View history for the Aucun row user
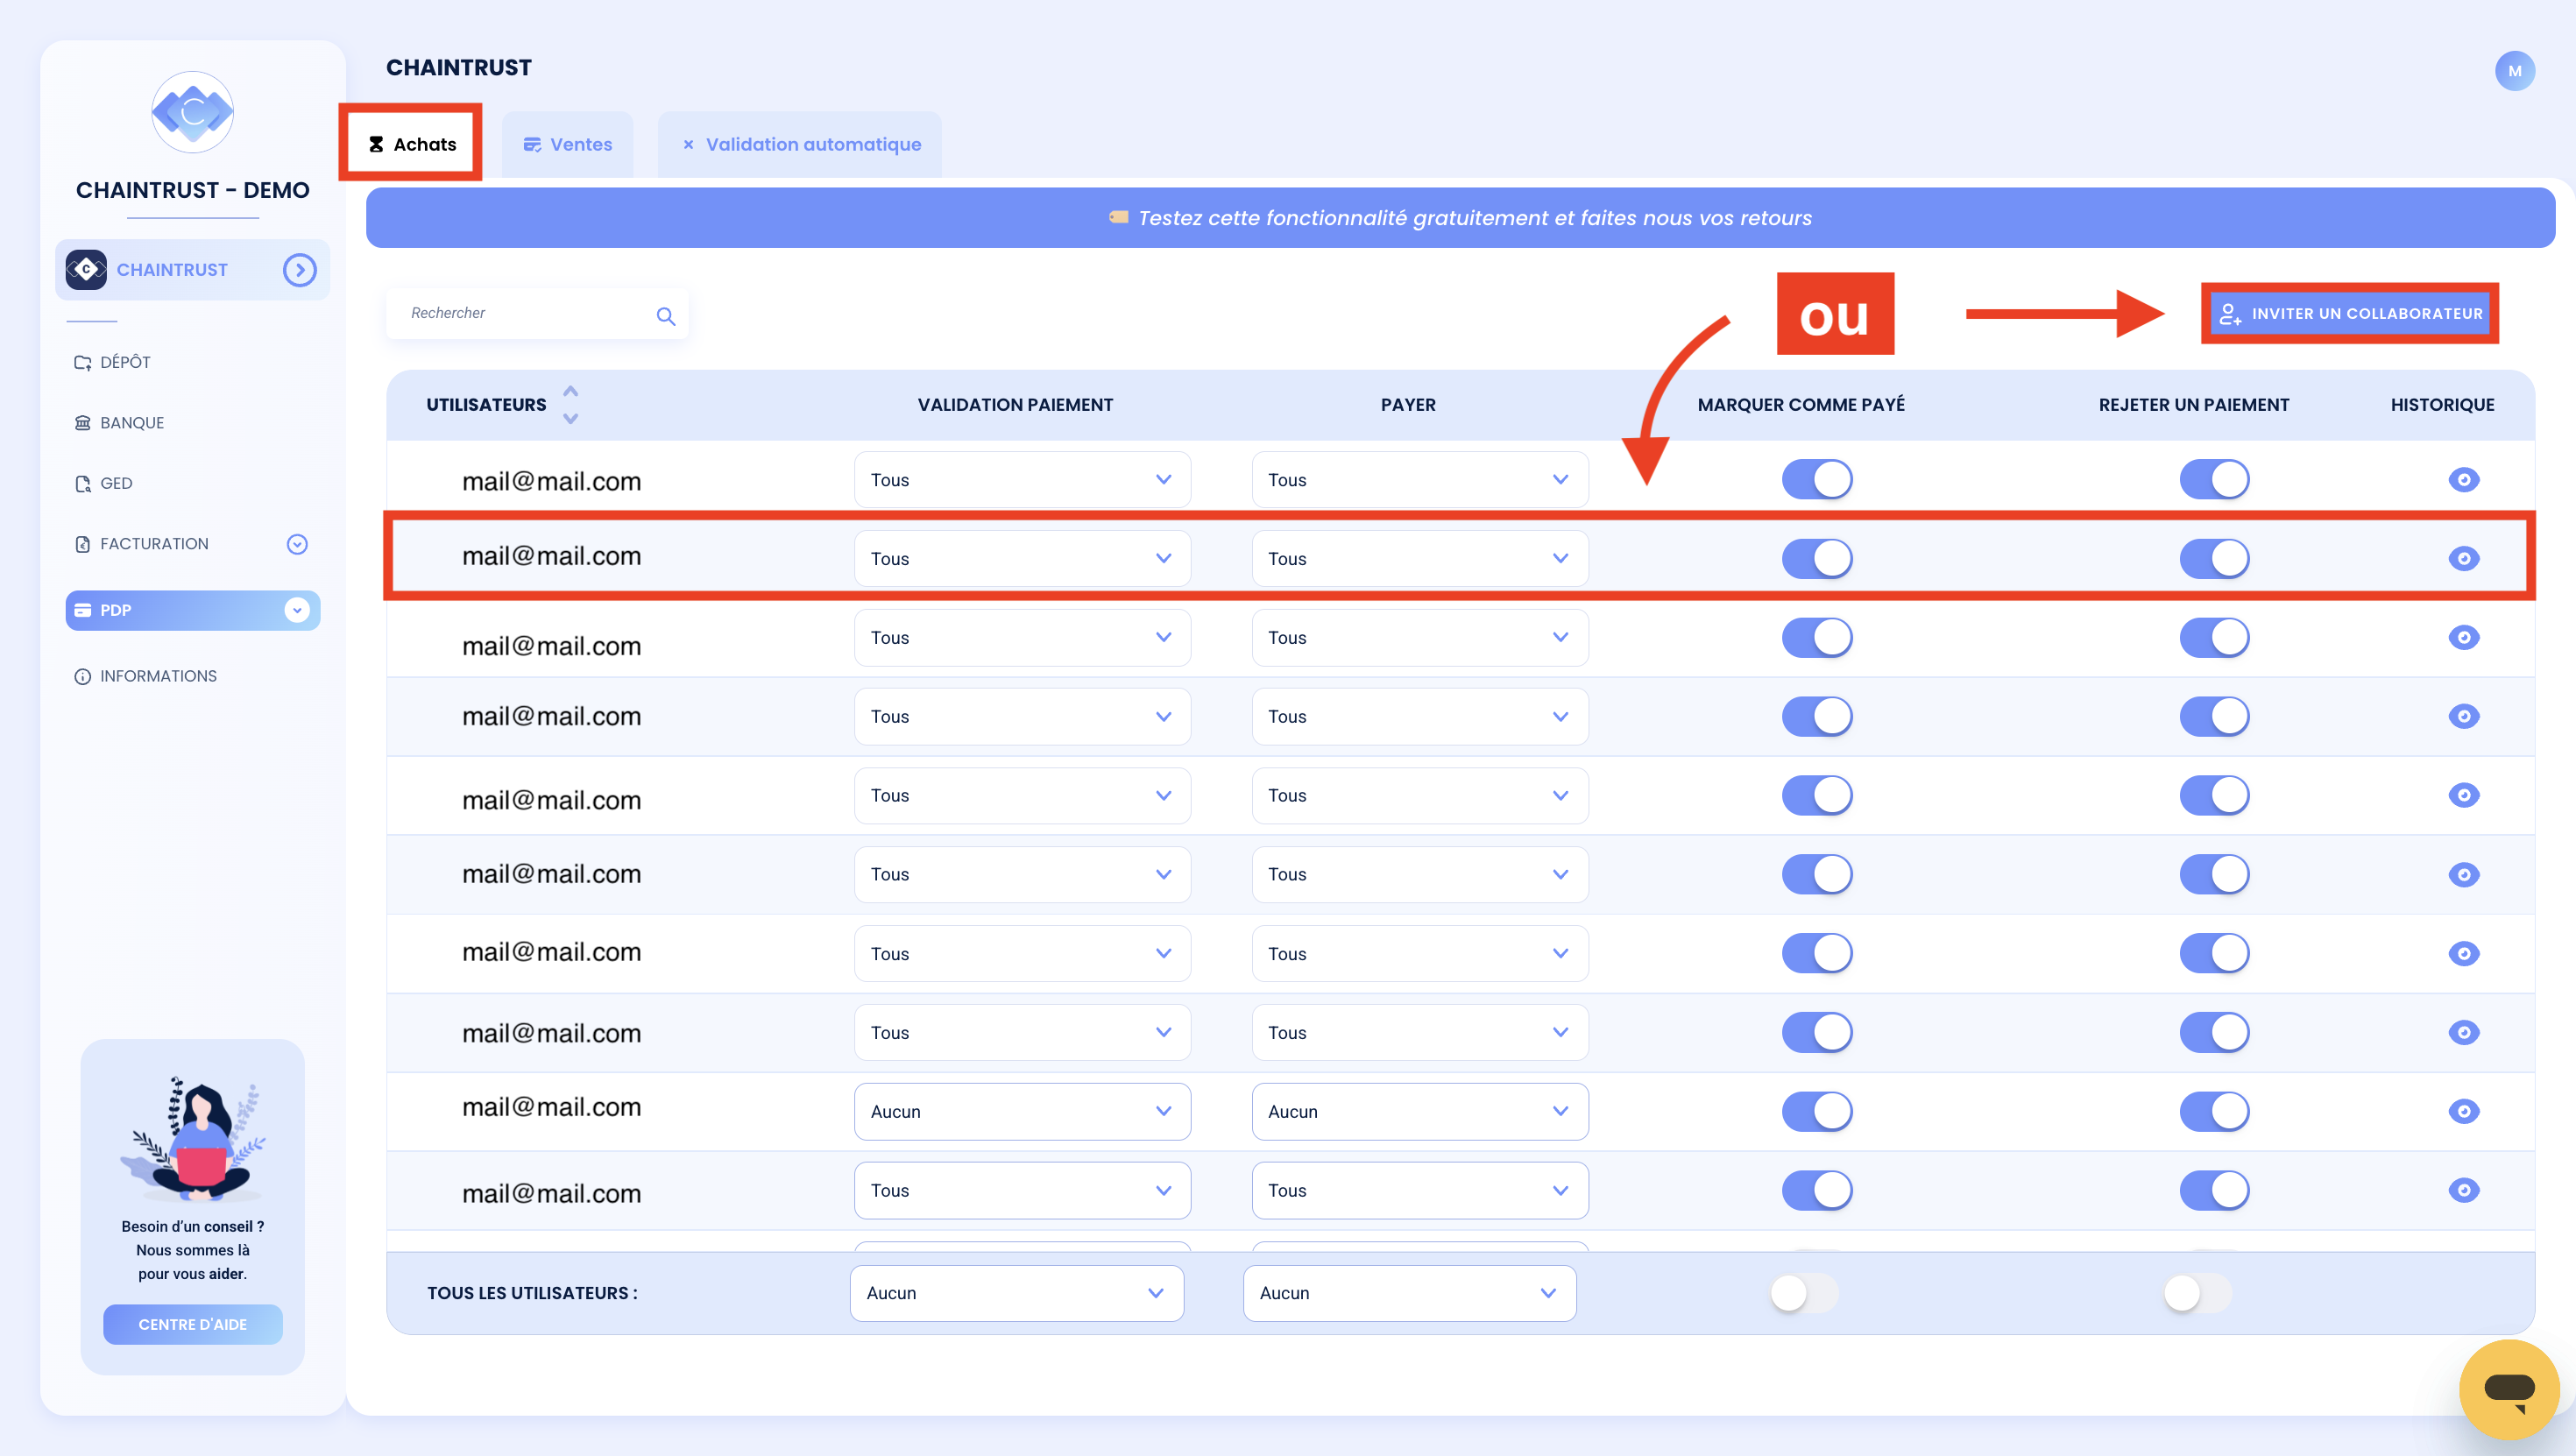 pyautogui.click(x=2463, y=1111)
